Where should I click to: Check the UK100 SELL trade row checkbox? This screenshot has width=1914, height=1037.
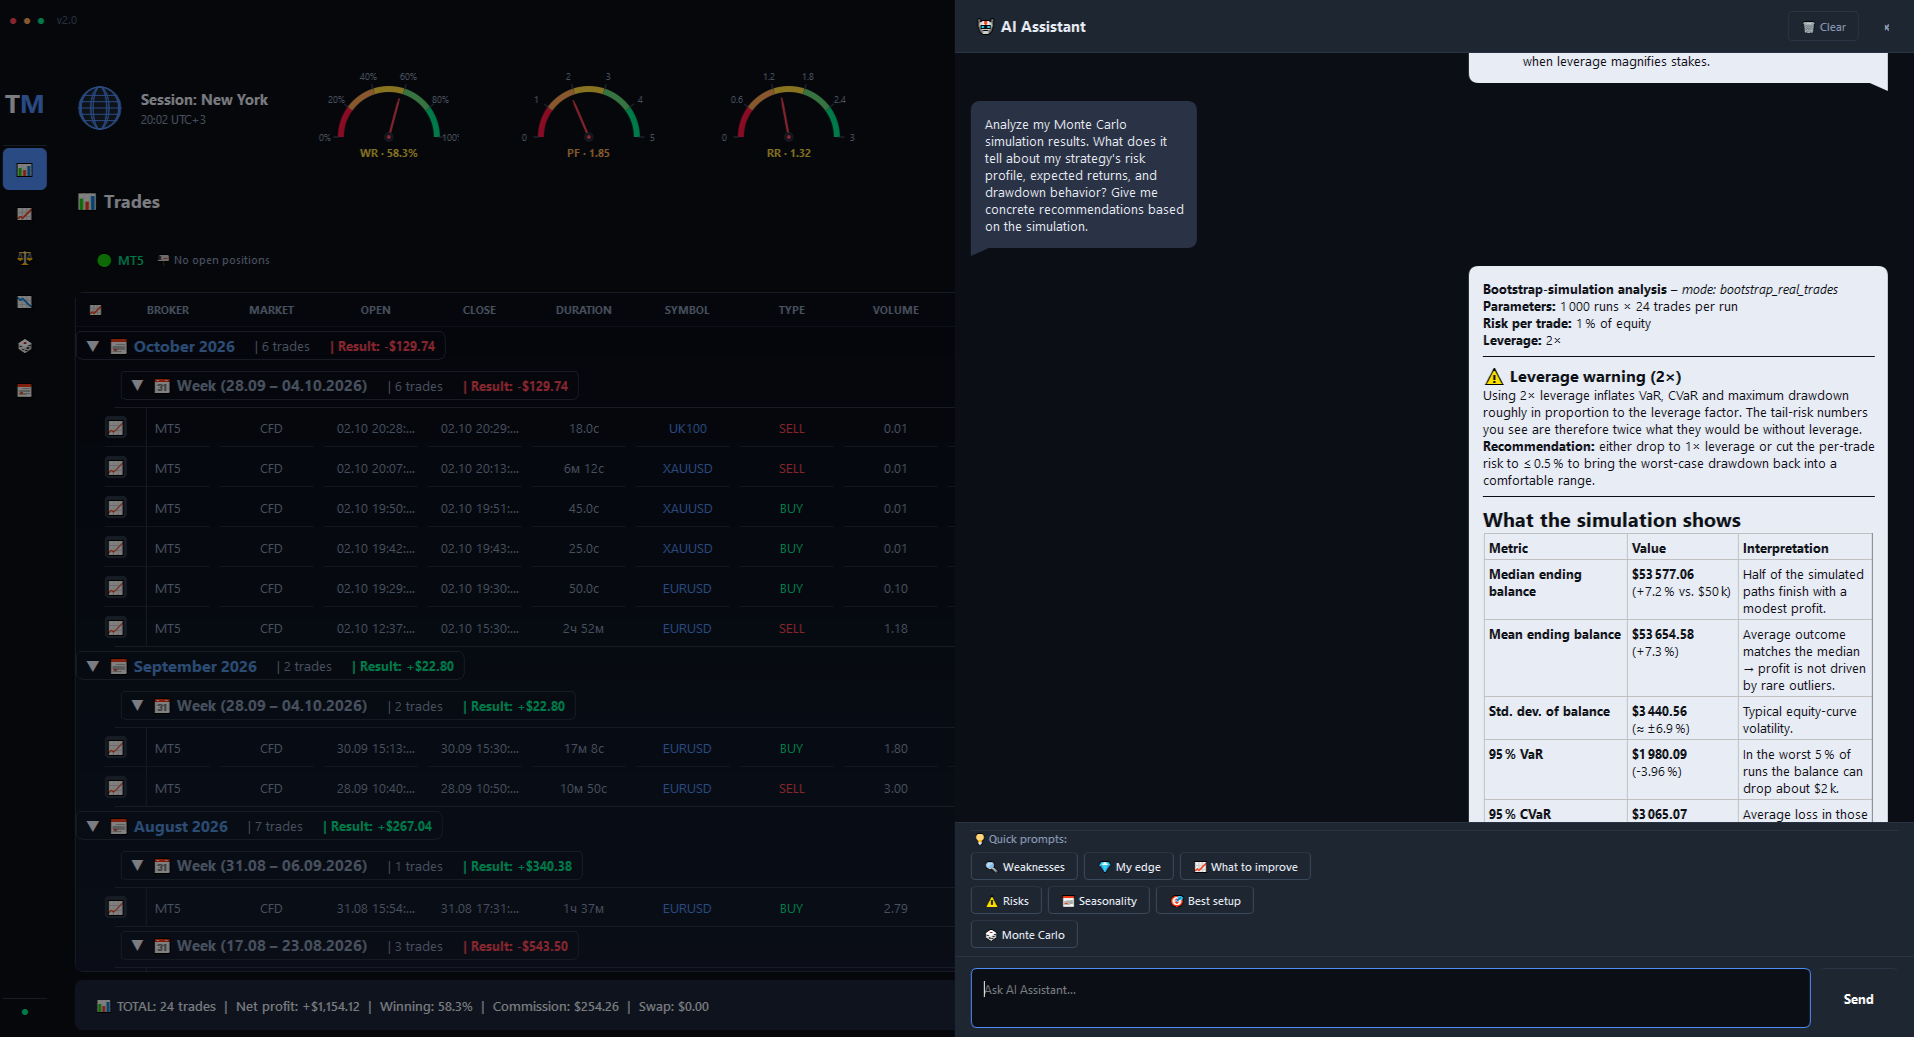[116, 428]
